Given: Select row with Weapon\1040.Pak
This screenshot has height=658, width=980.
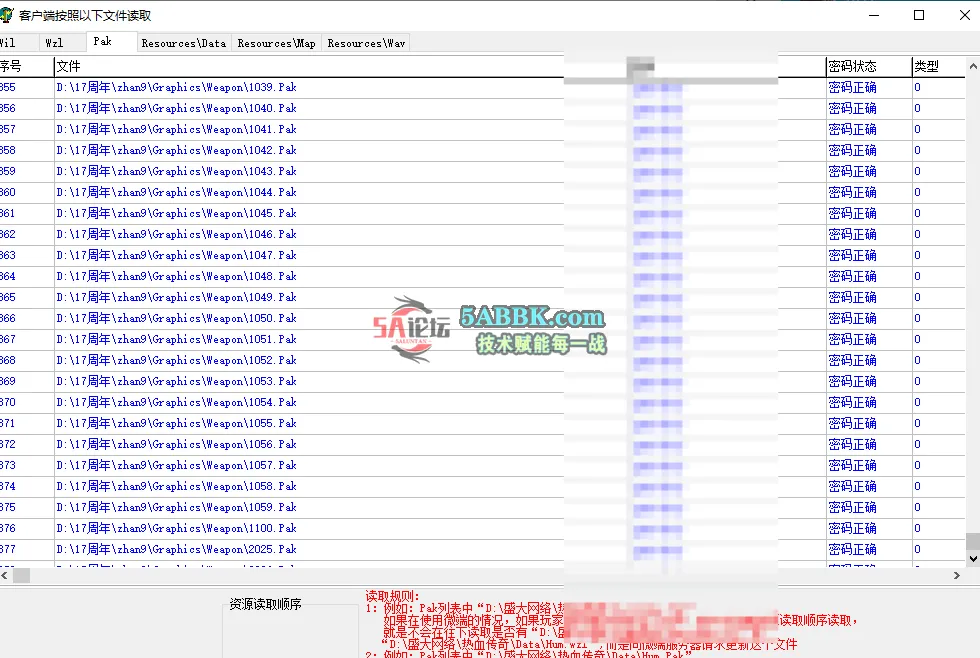Looking at the screenshot, I should (482, 109).
